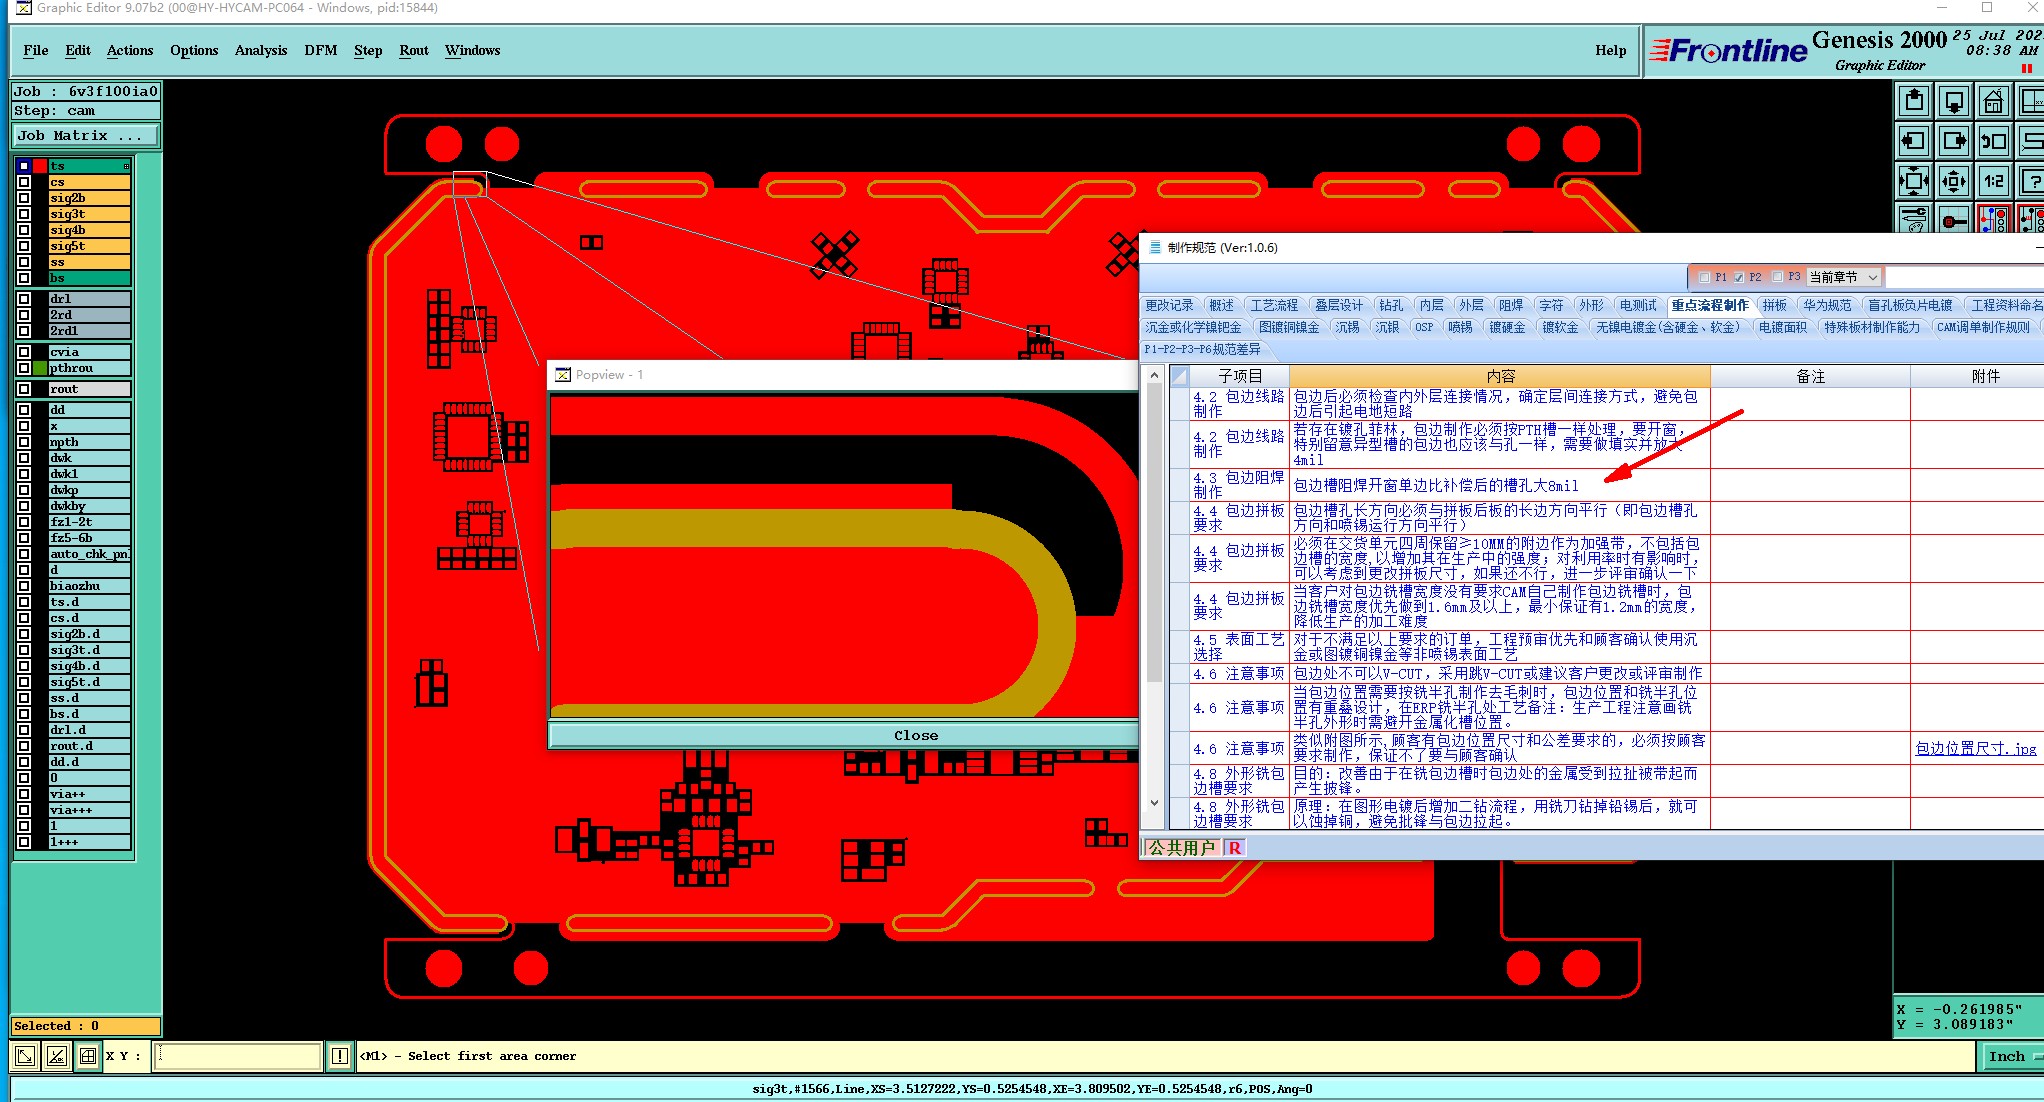Click the grid snap icon in bottom bar
The image size is (2044, 1102).
coord(88,1056)
